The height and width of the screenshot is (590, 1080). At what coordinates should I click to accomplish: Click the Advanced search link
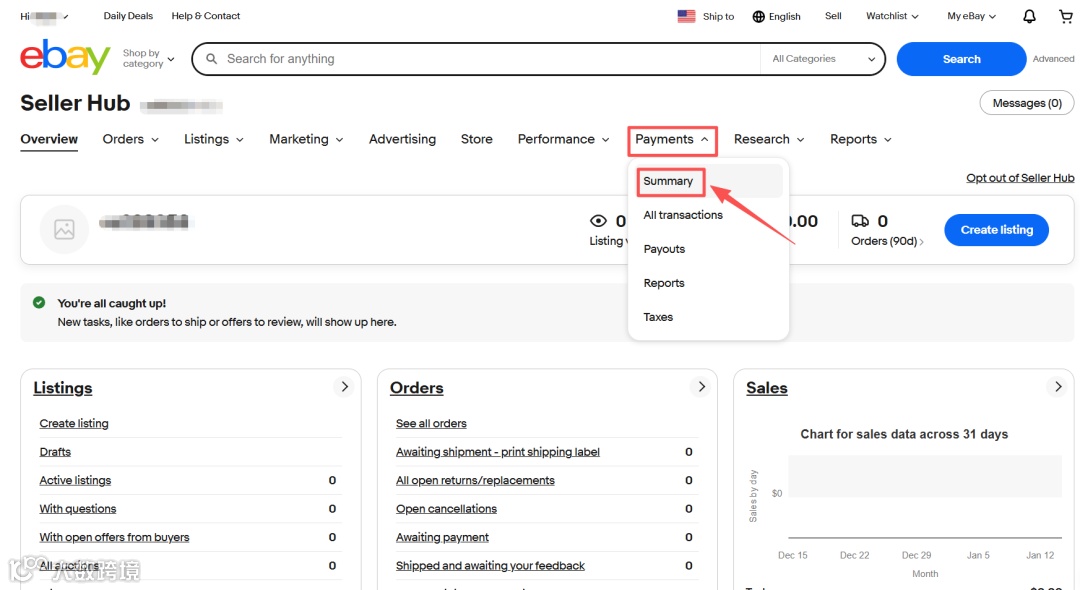pos(1053,59)
